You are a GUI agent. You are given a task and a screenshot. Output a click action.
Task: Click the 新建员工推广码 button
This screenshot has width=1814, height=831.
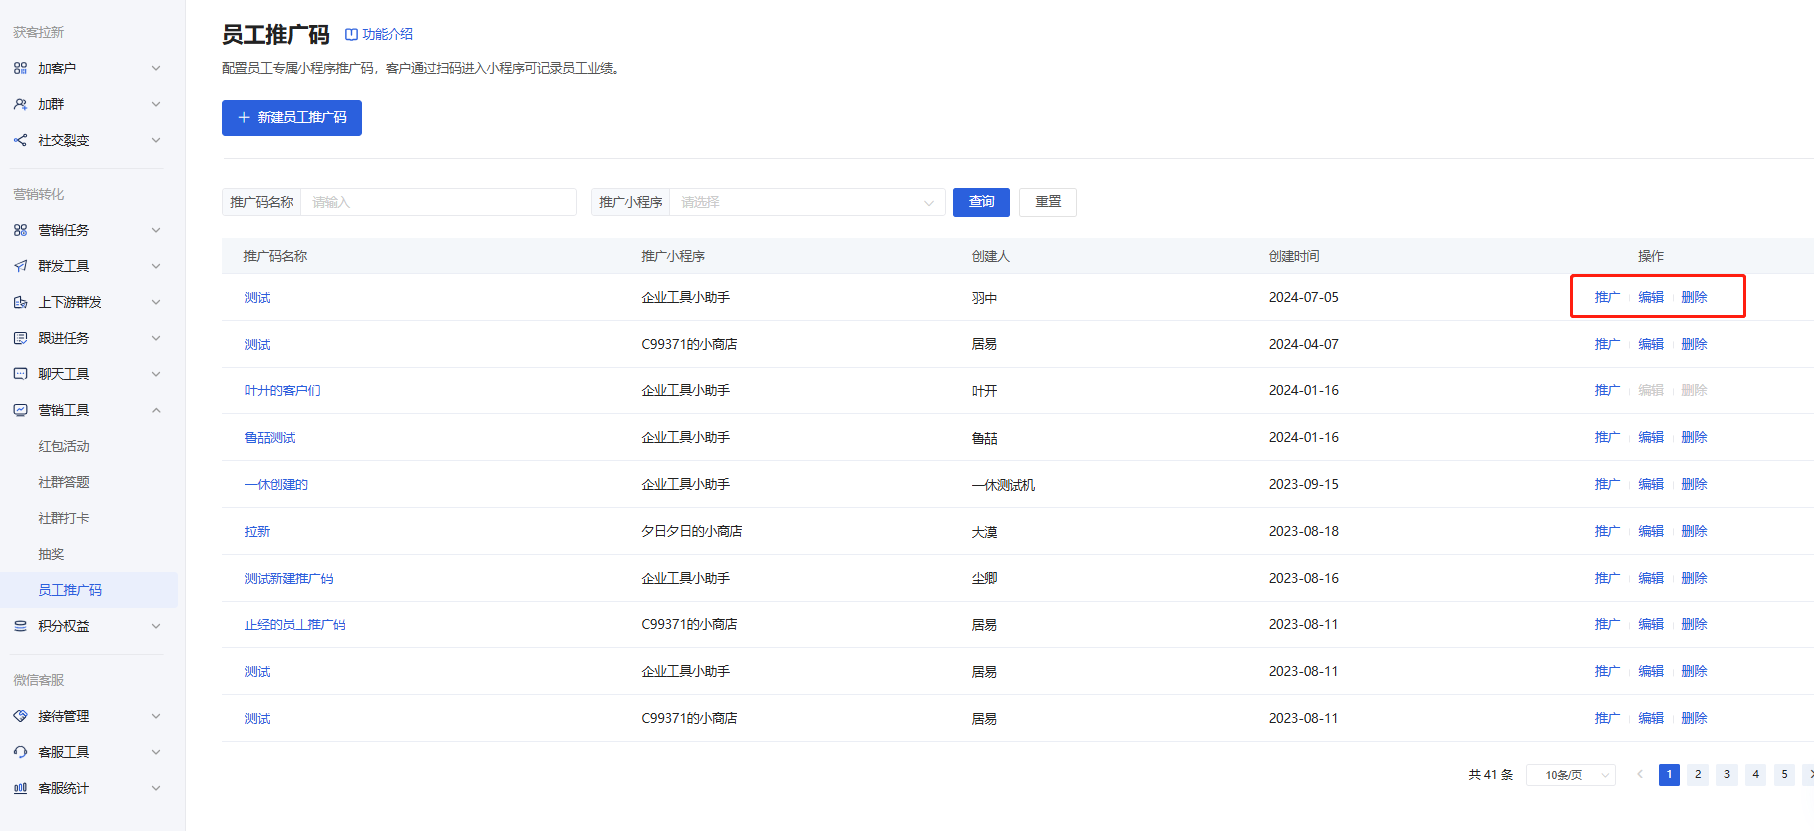coord(292,118)
